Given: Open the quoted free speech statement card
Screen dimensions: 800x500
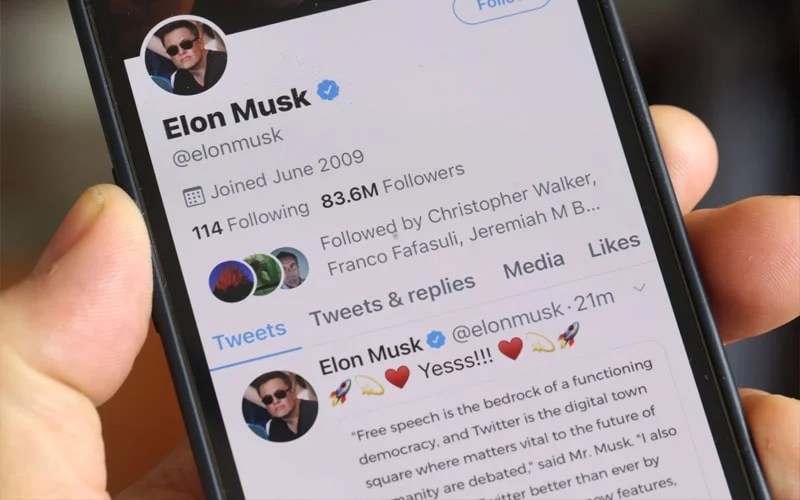Looking at the screenshot, I should (x=515, y=431).
